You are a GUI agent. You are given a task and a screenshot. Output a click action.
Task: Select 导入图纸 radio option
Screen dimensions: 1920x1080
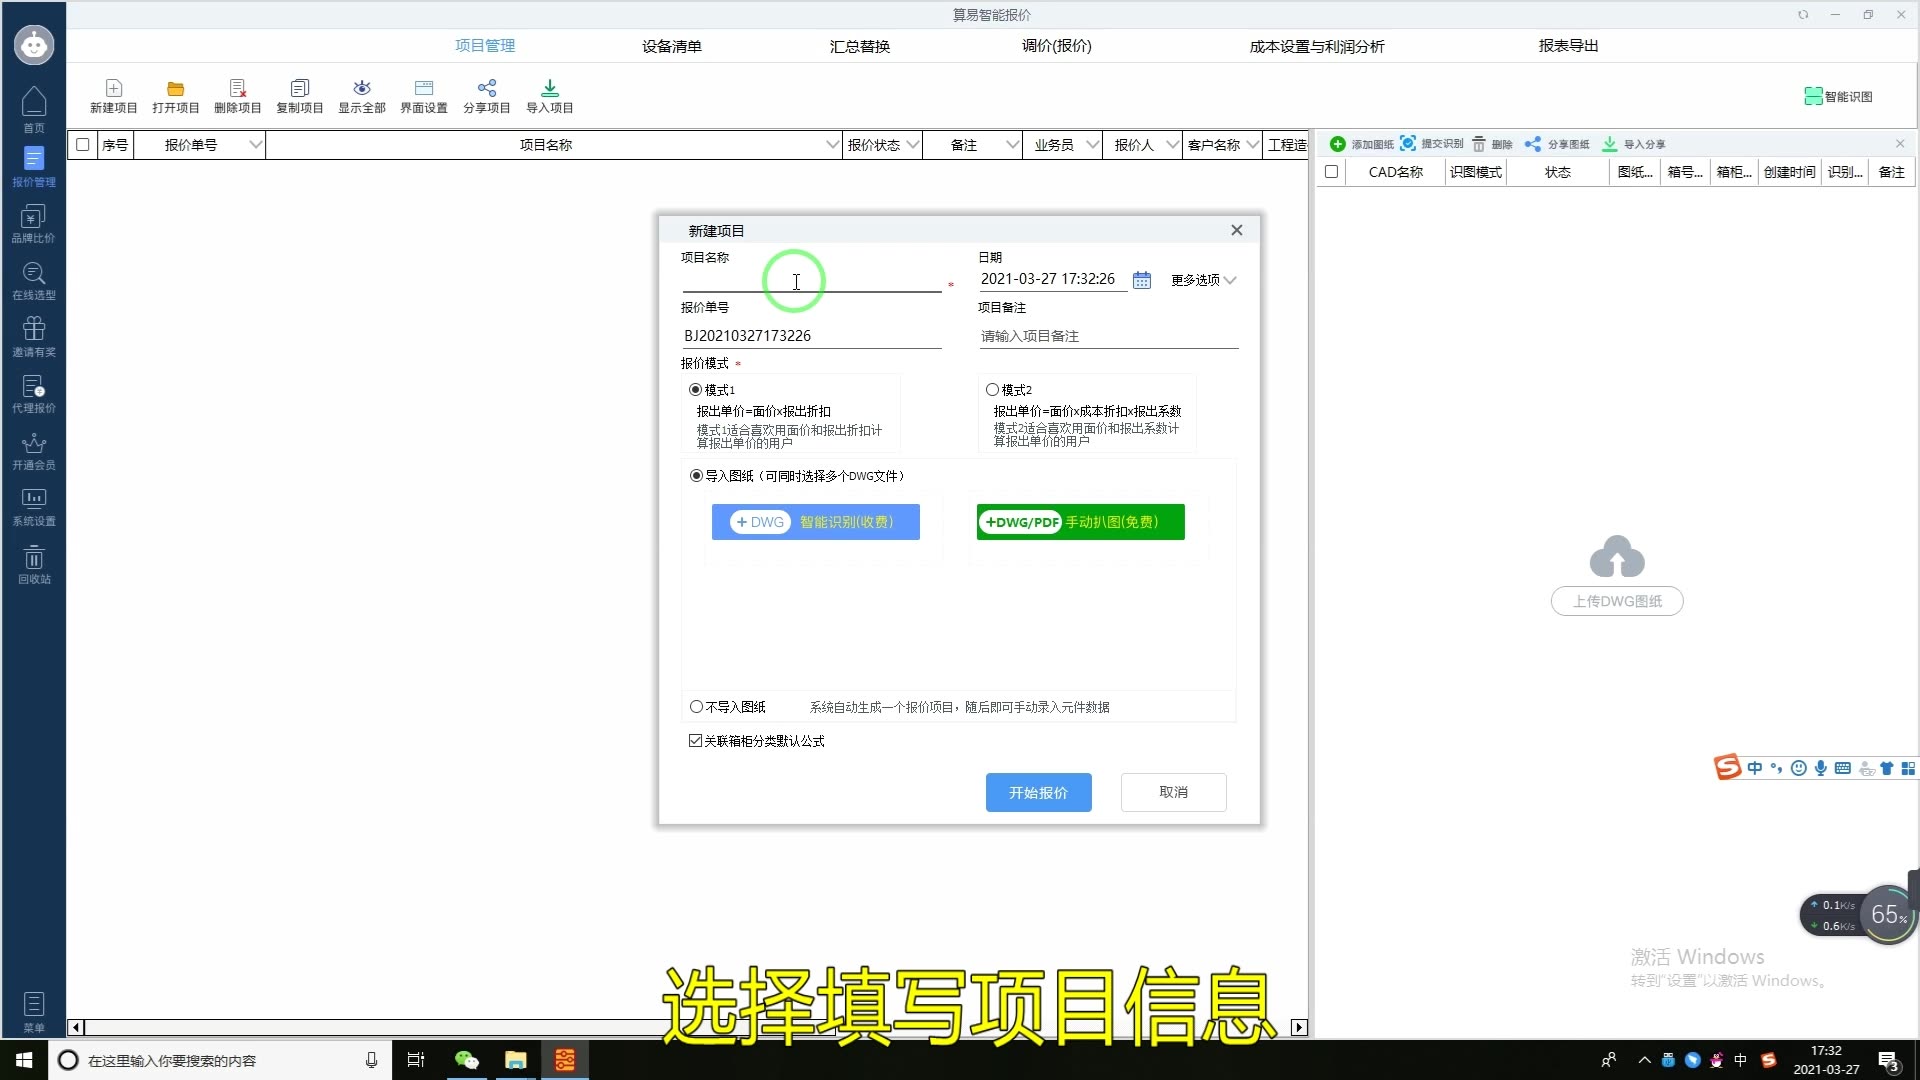click(x=696, y=476)
